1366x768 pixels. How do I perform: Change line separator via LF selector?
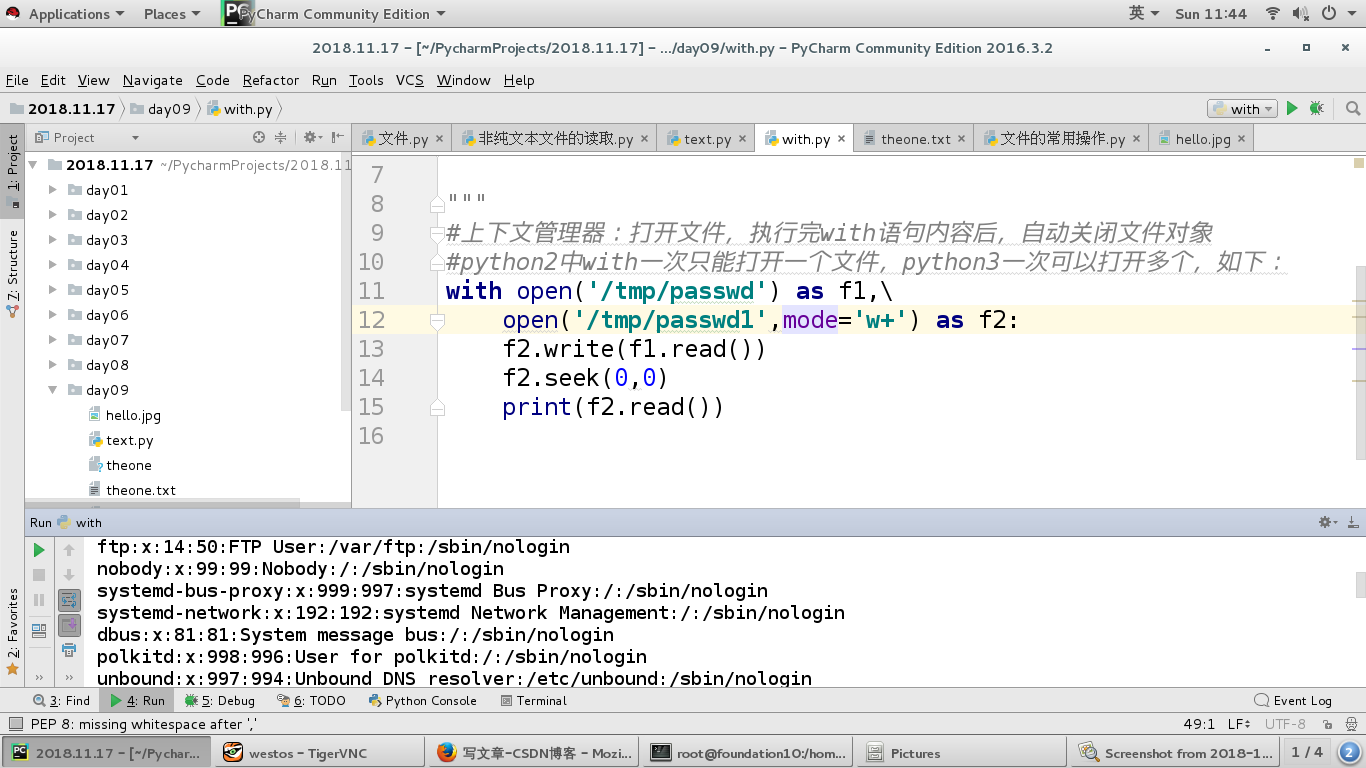1239,724
